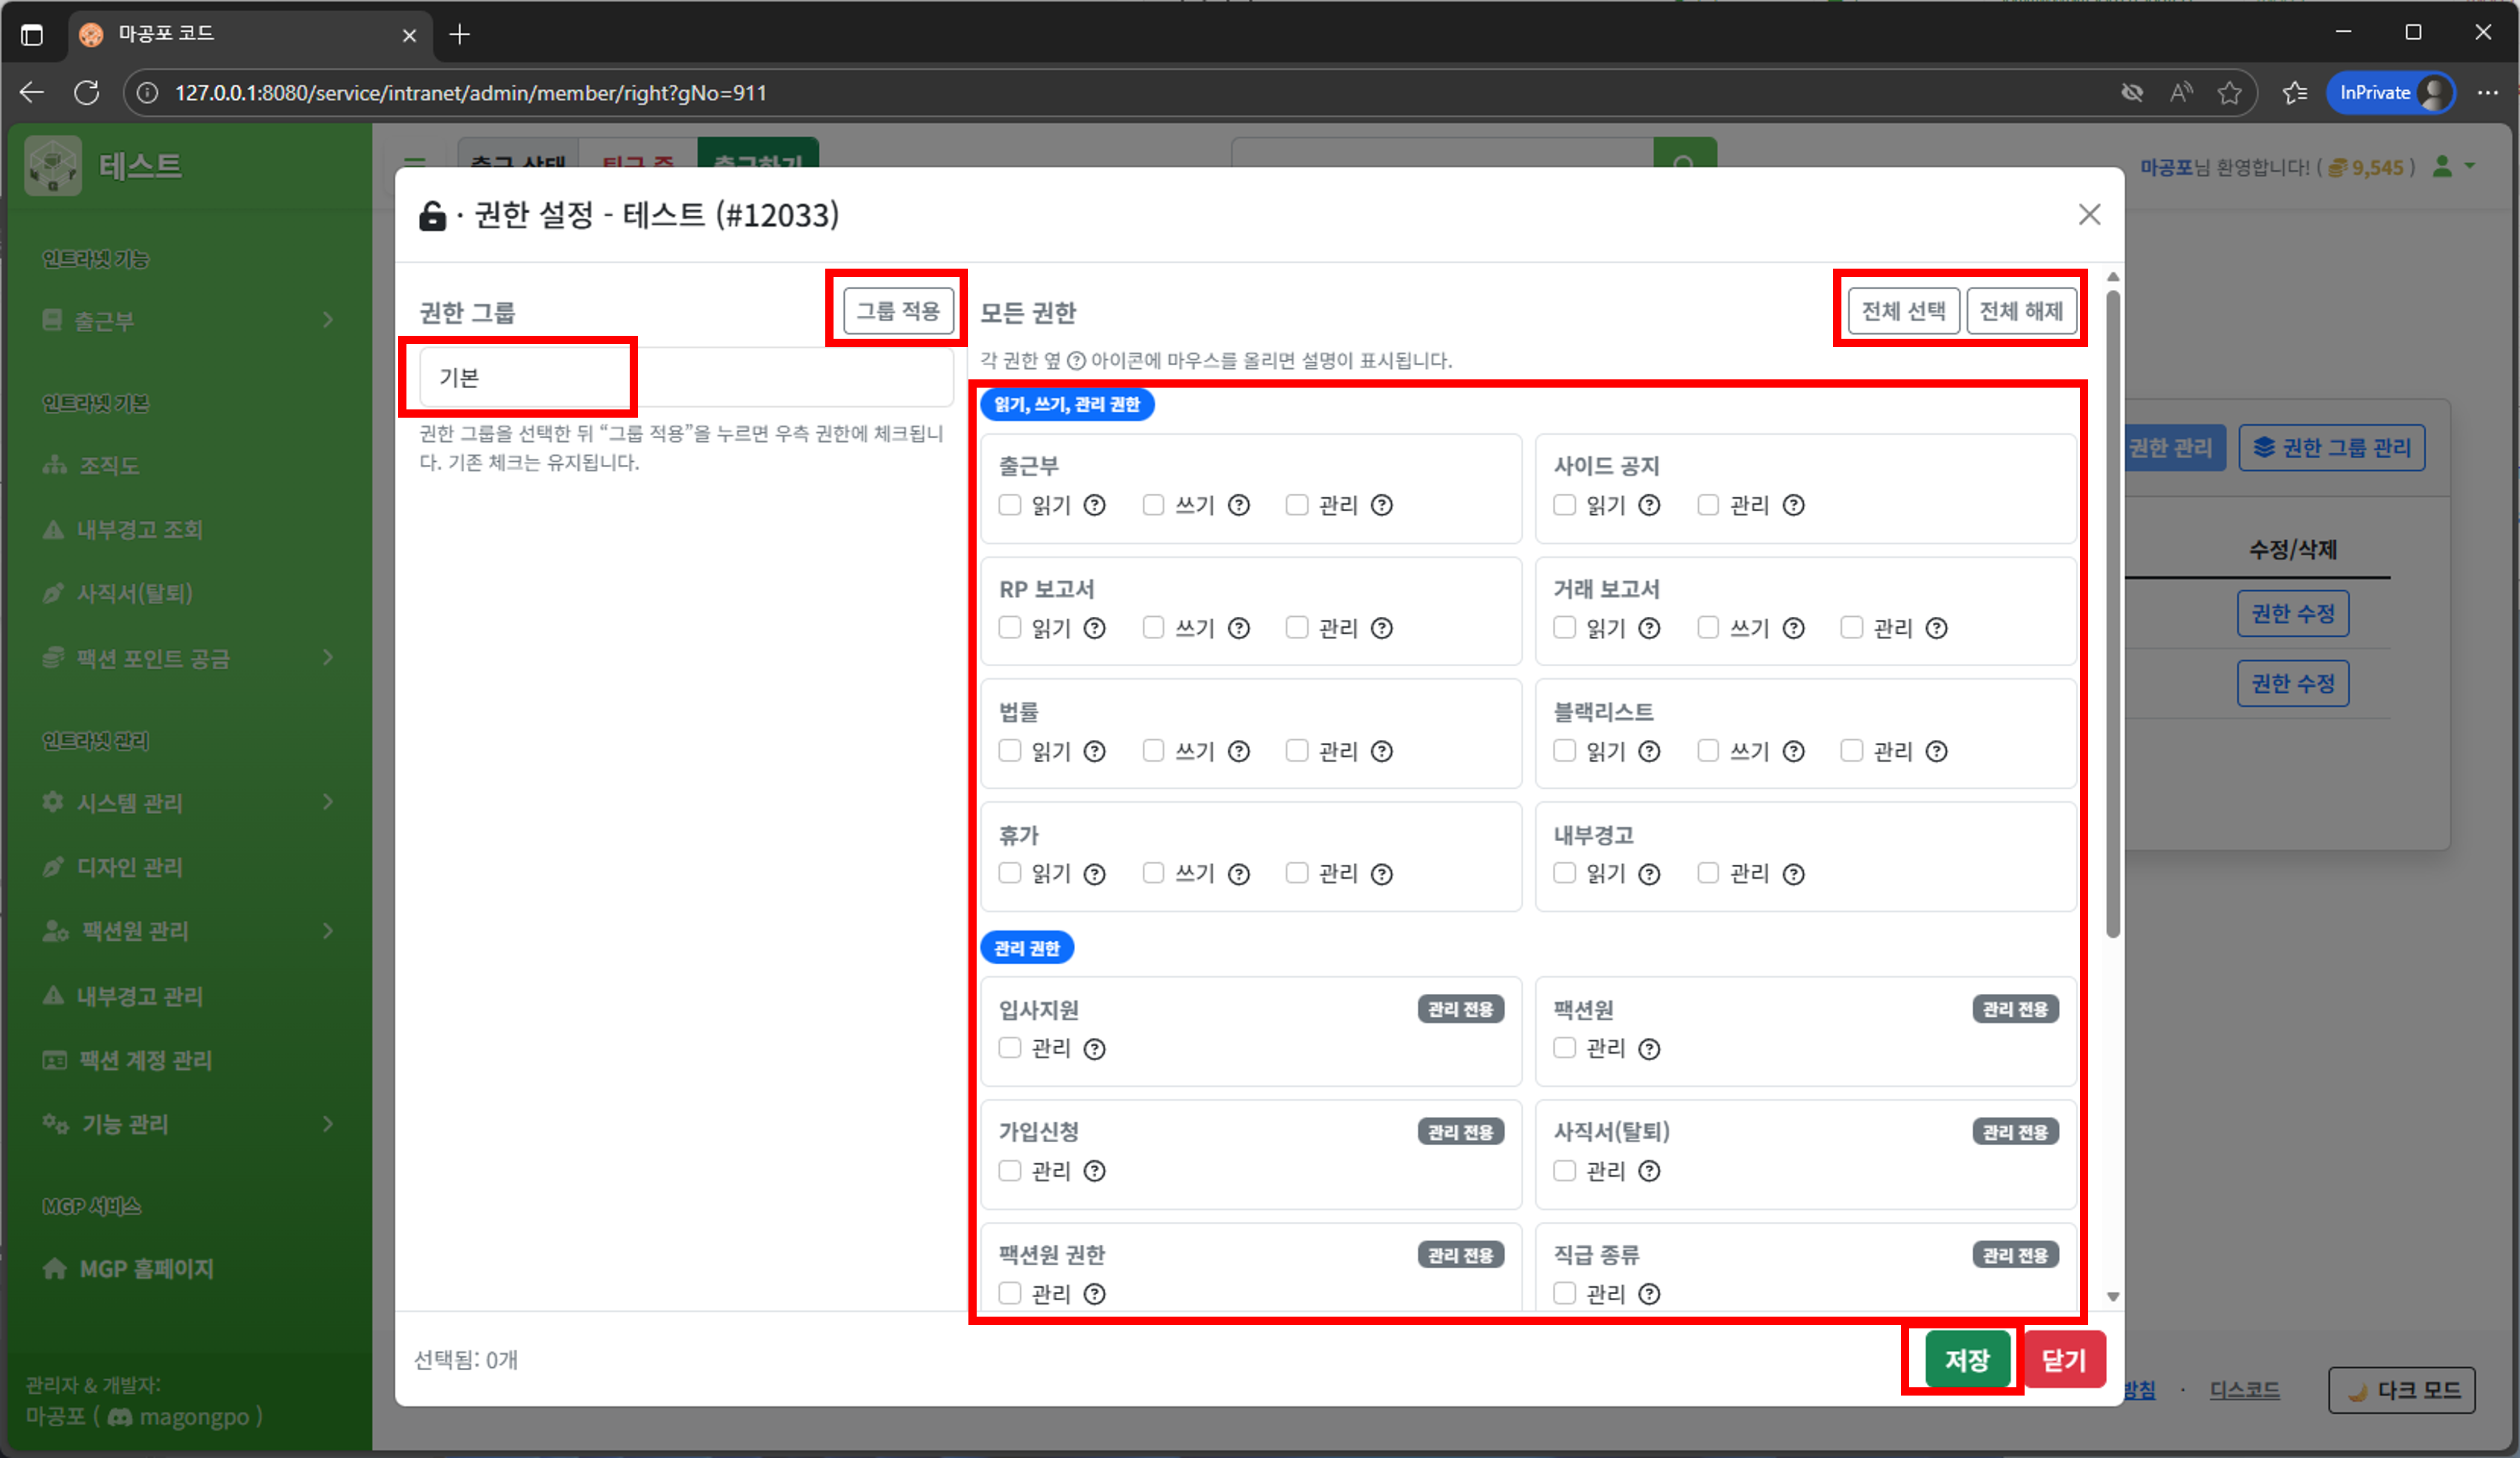
Task: Click the help icon beside 출근부 읽기
Action: [1095, 505]
